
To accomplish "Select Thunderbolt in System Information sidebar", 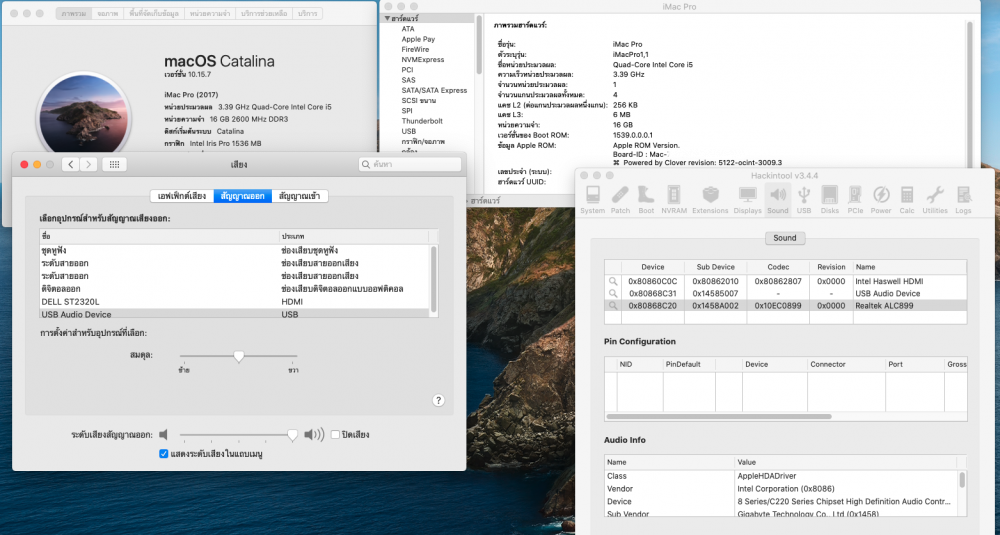I will (422, 121).
